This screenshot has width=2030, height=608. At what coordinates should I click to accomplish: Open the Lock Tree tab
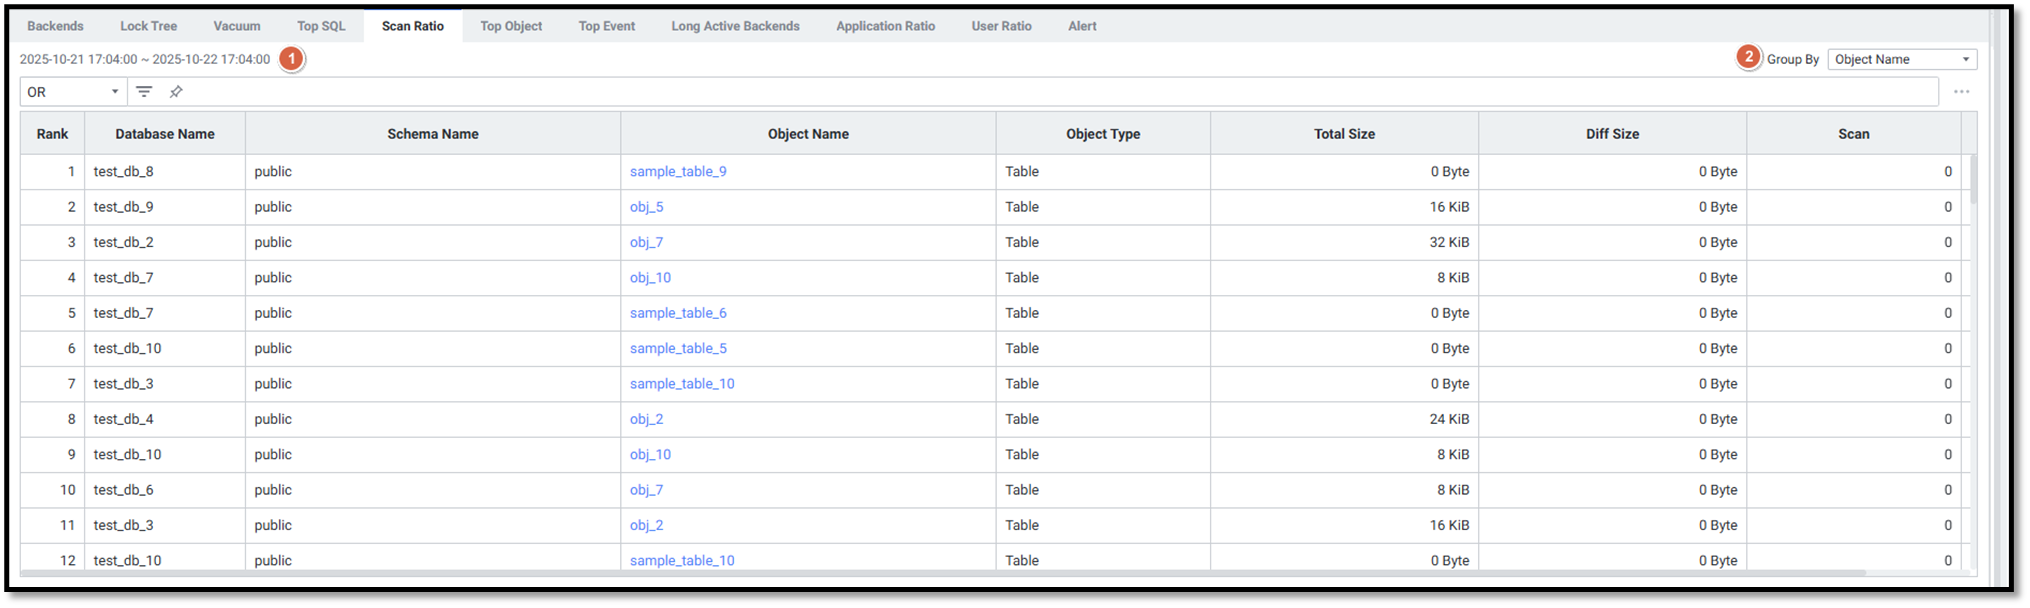pos(148,26)
